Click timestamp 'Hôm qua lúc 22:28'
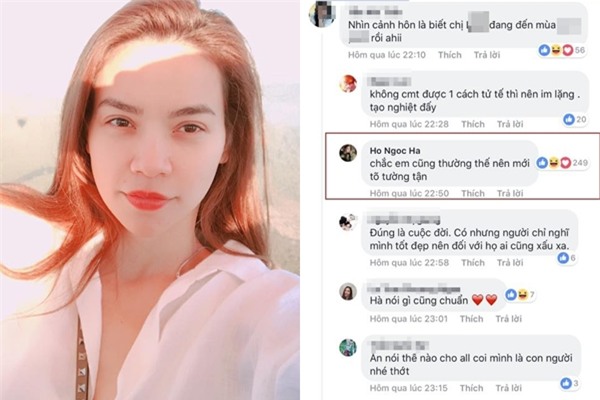Screen dimensions: 600x400 pos(409,124)
